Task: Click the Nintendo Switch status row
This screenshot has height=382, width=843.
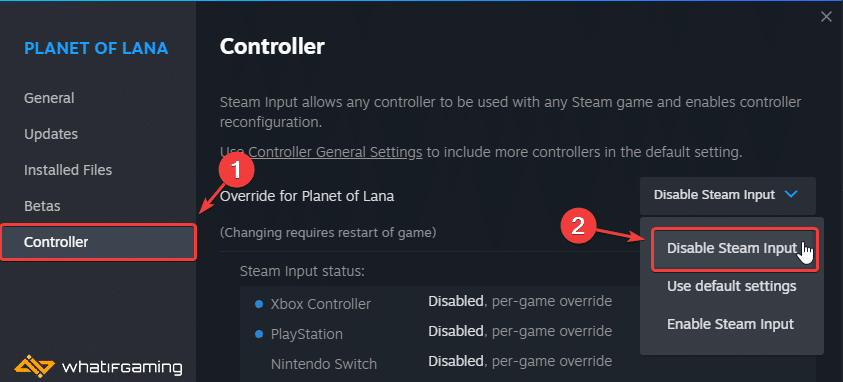Action: [x=434, y=363]
